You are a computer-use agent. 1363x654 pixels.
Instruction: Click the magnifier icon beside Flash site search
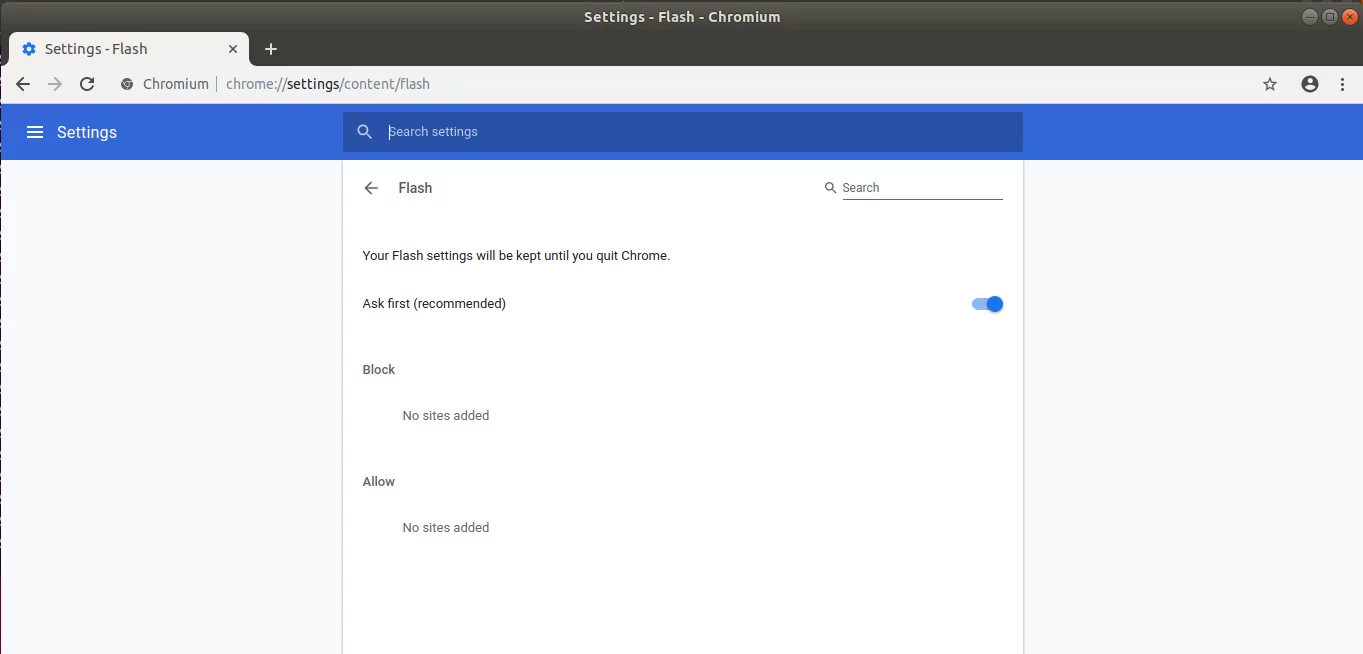830,187
